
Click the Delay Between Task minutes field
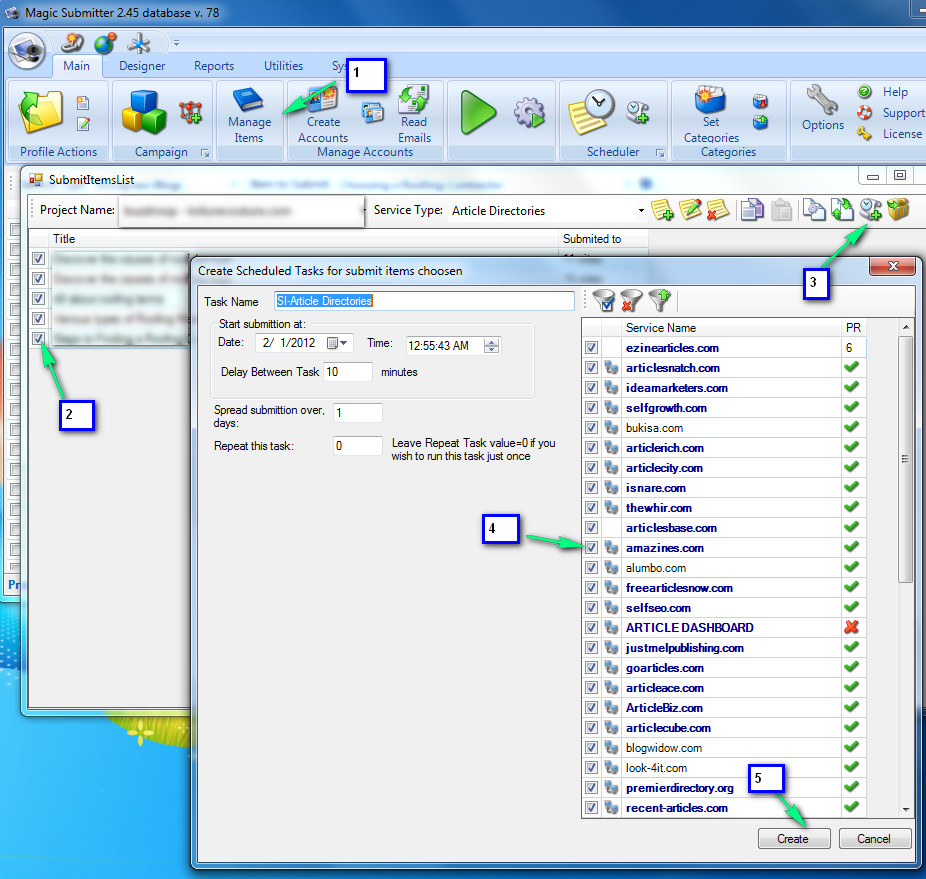pyautogui.click(x=348, y=372)
